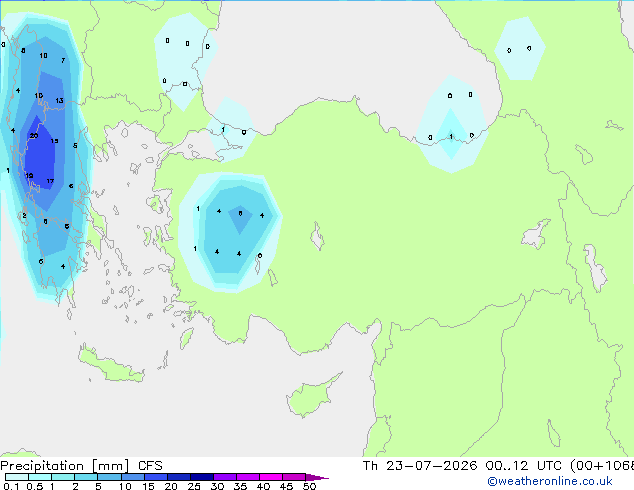Pick the 40–45 mm magenta legend box
This screenshot has height=490, width=634.
click(271, 477)
